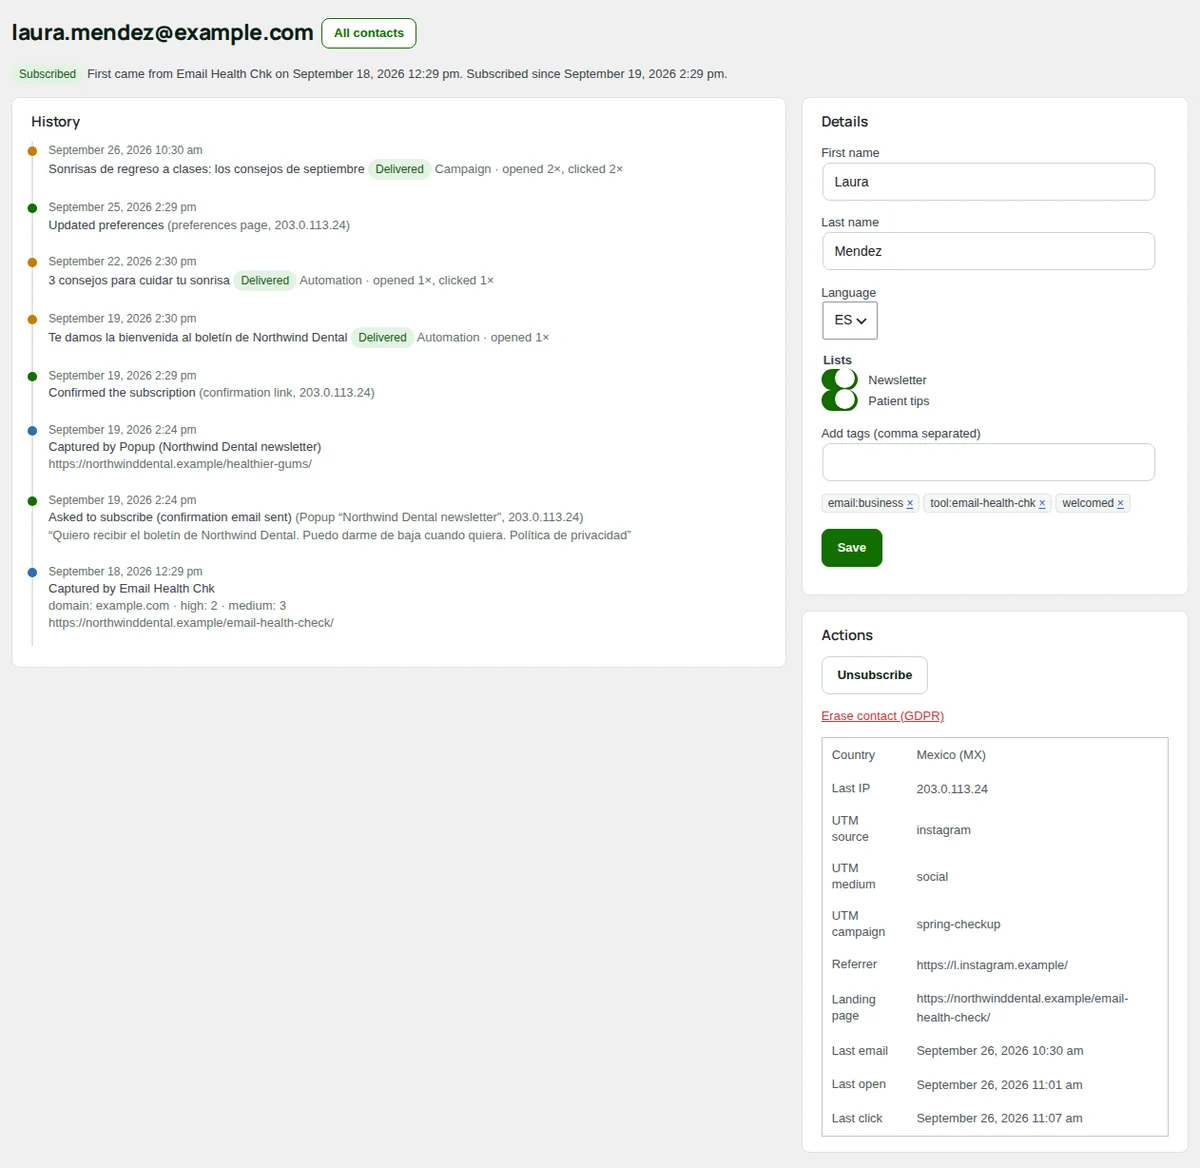Unsubscribe this contact
This screenshot has height=1168, width=1200.
click(874, 675)
